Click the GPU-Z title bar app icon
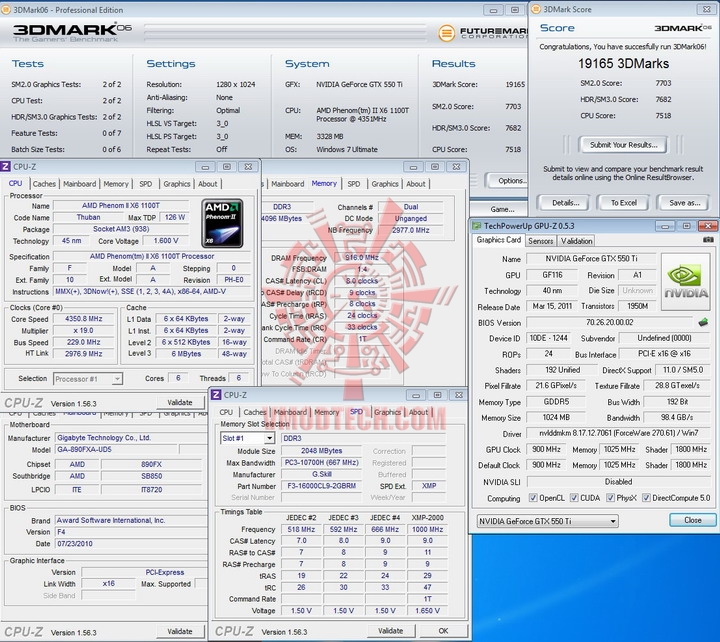Image resolution: width=720 pixels, height=642 pixels. 478,227
